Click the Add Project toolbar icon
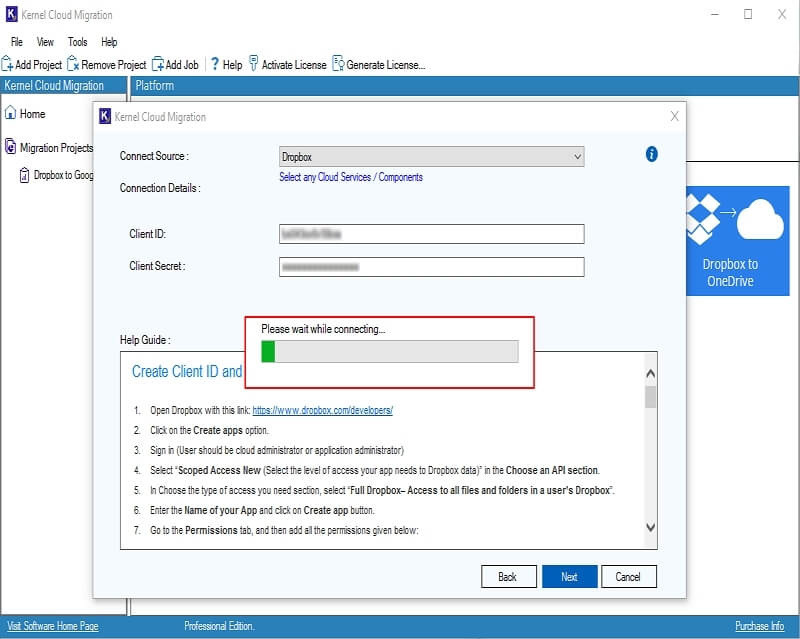The height and width of the screenshot is (639, 800). pyautogui.click(x=7, y=64)
